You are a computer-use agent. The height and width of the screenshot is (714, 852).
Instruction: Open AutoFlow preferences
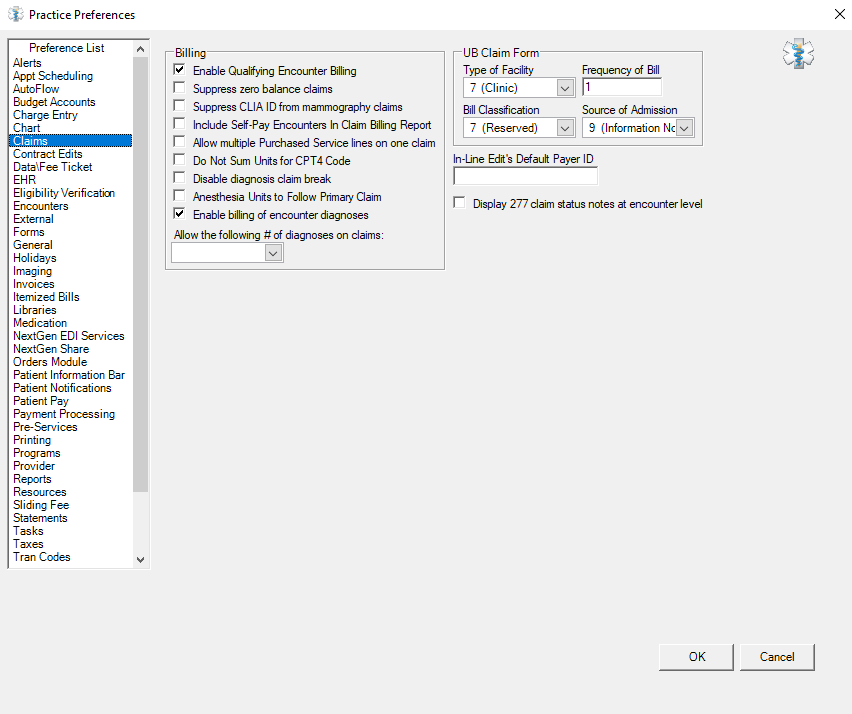point(36,89)
